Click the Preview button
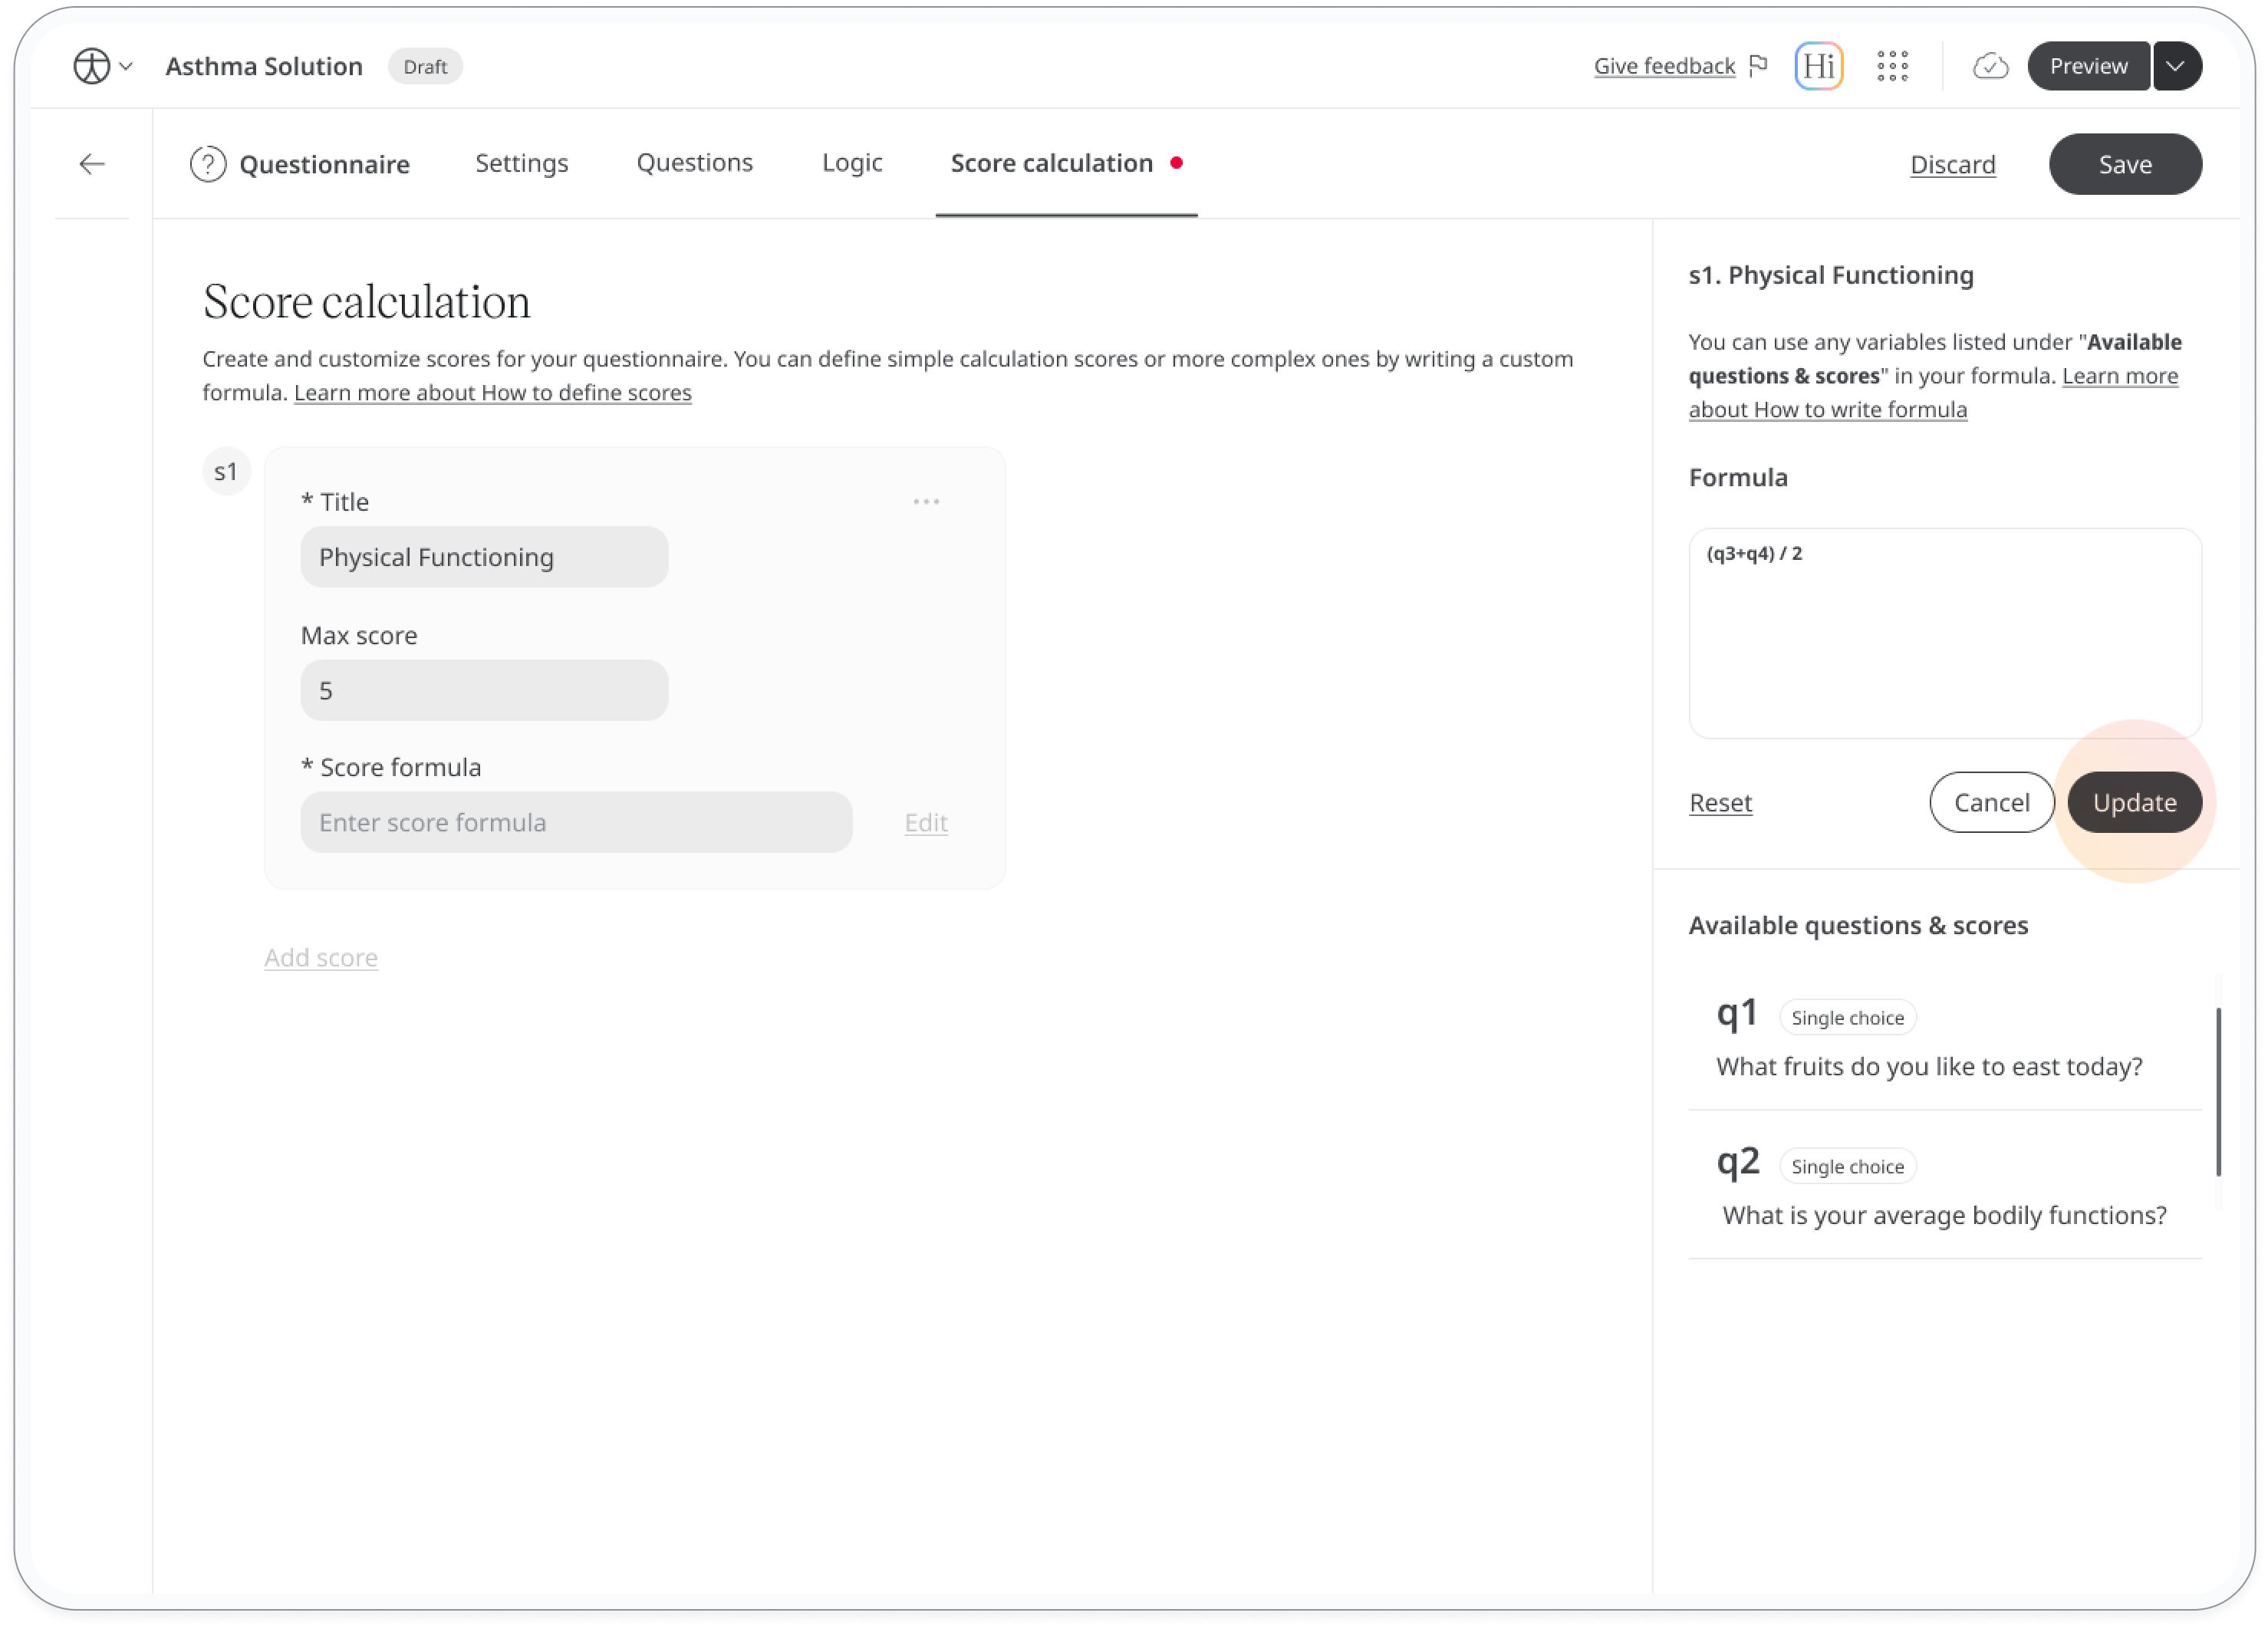Viewport: 2268px width, 1629px height. point(2088,66)
